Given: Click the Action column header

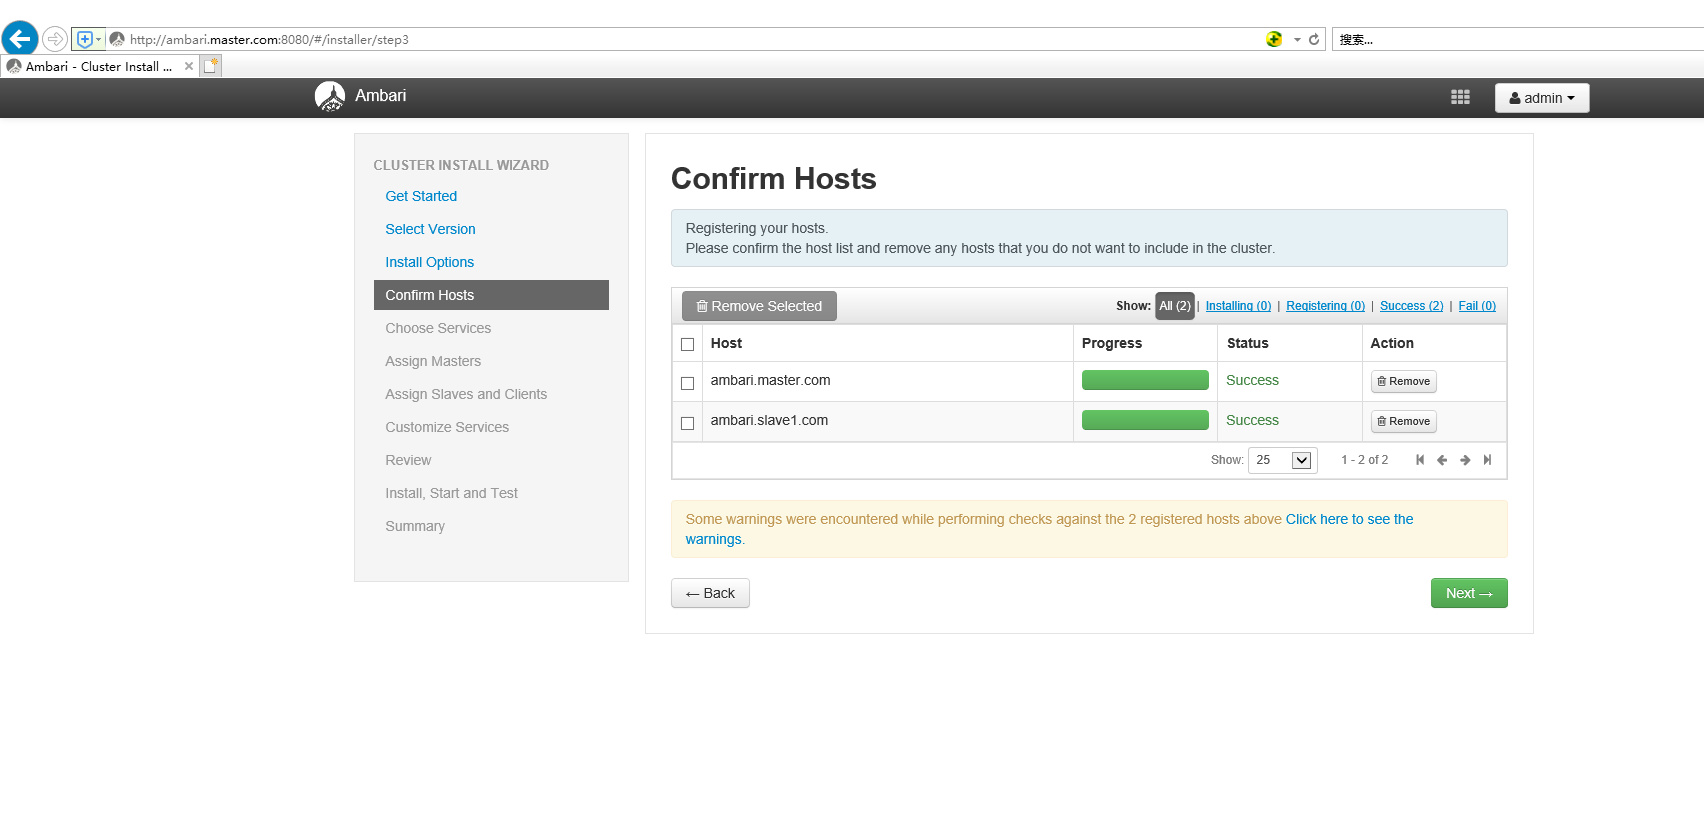Looking at the screenshot, I should 1392,343.
